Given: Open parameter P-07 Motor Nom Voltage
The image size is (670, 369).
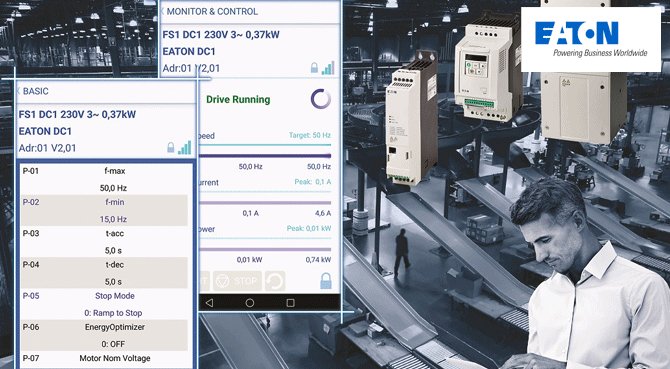Looking at the screenshot, I should 104,360.
